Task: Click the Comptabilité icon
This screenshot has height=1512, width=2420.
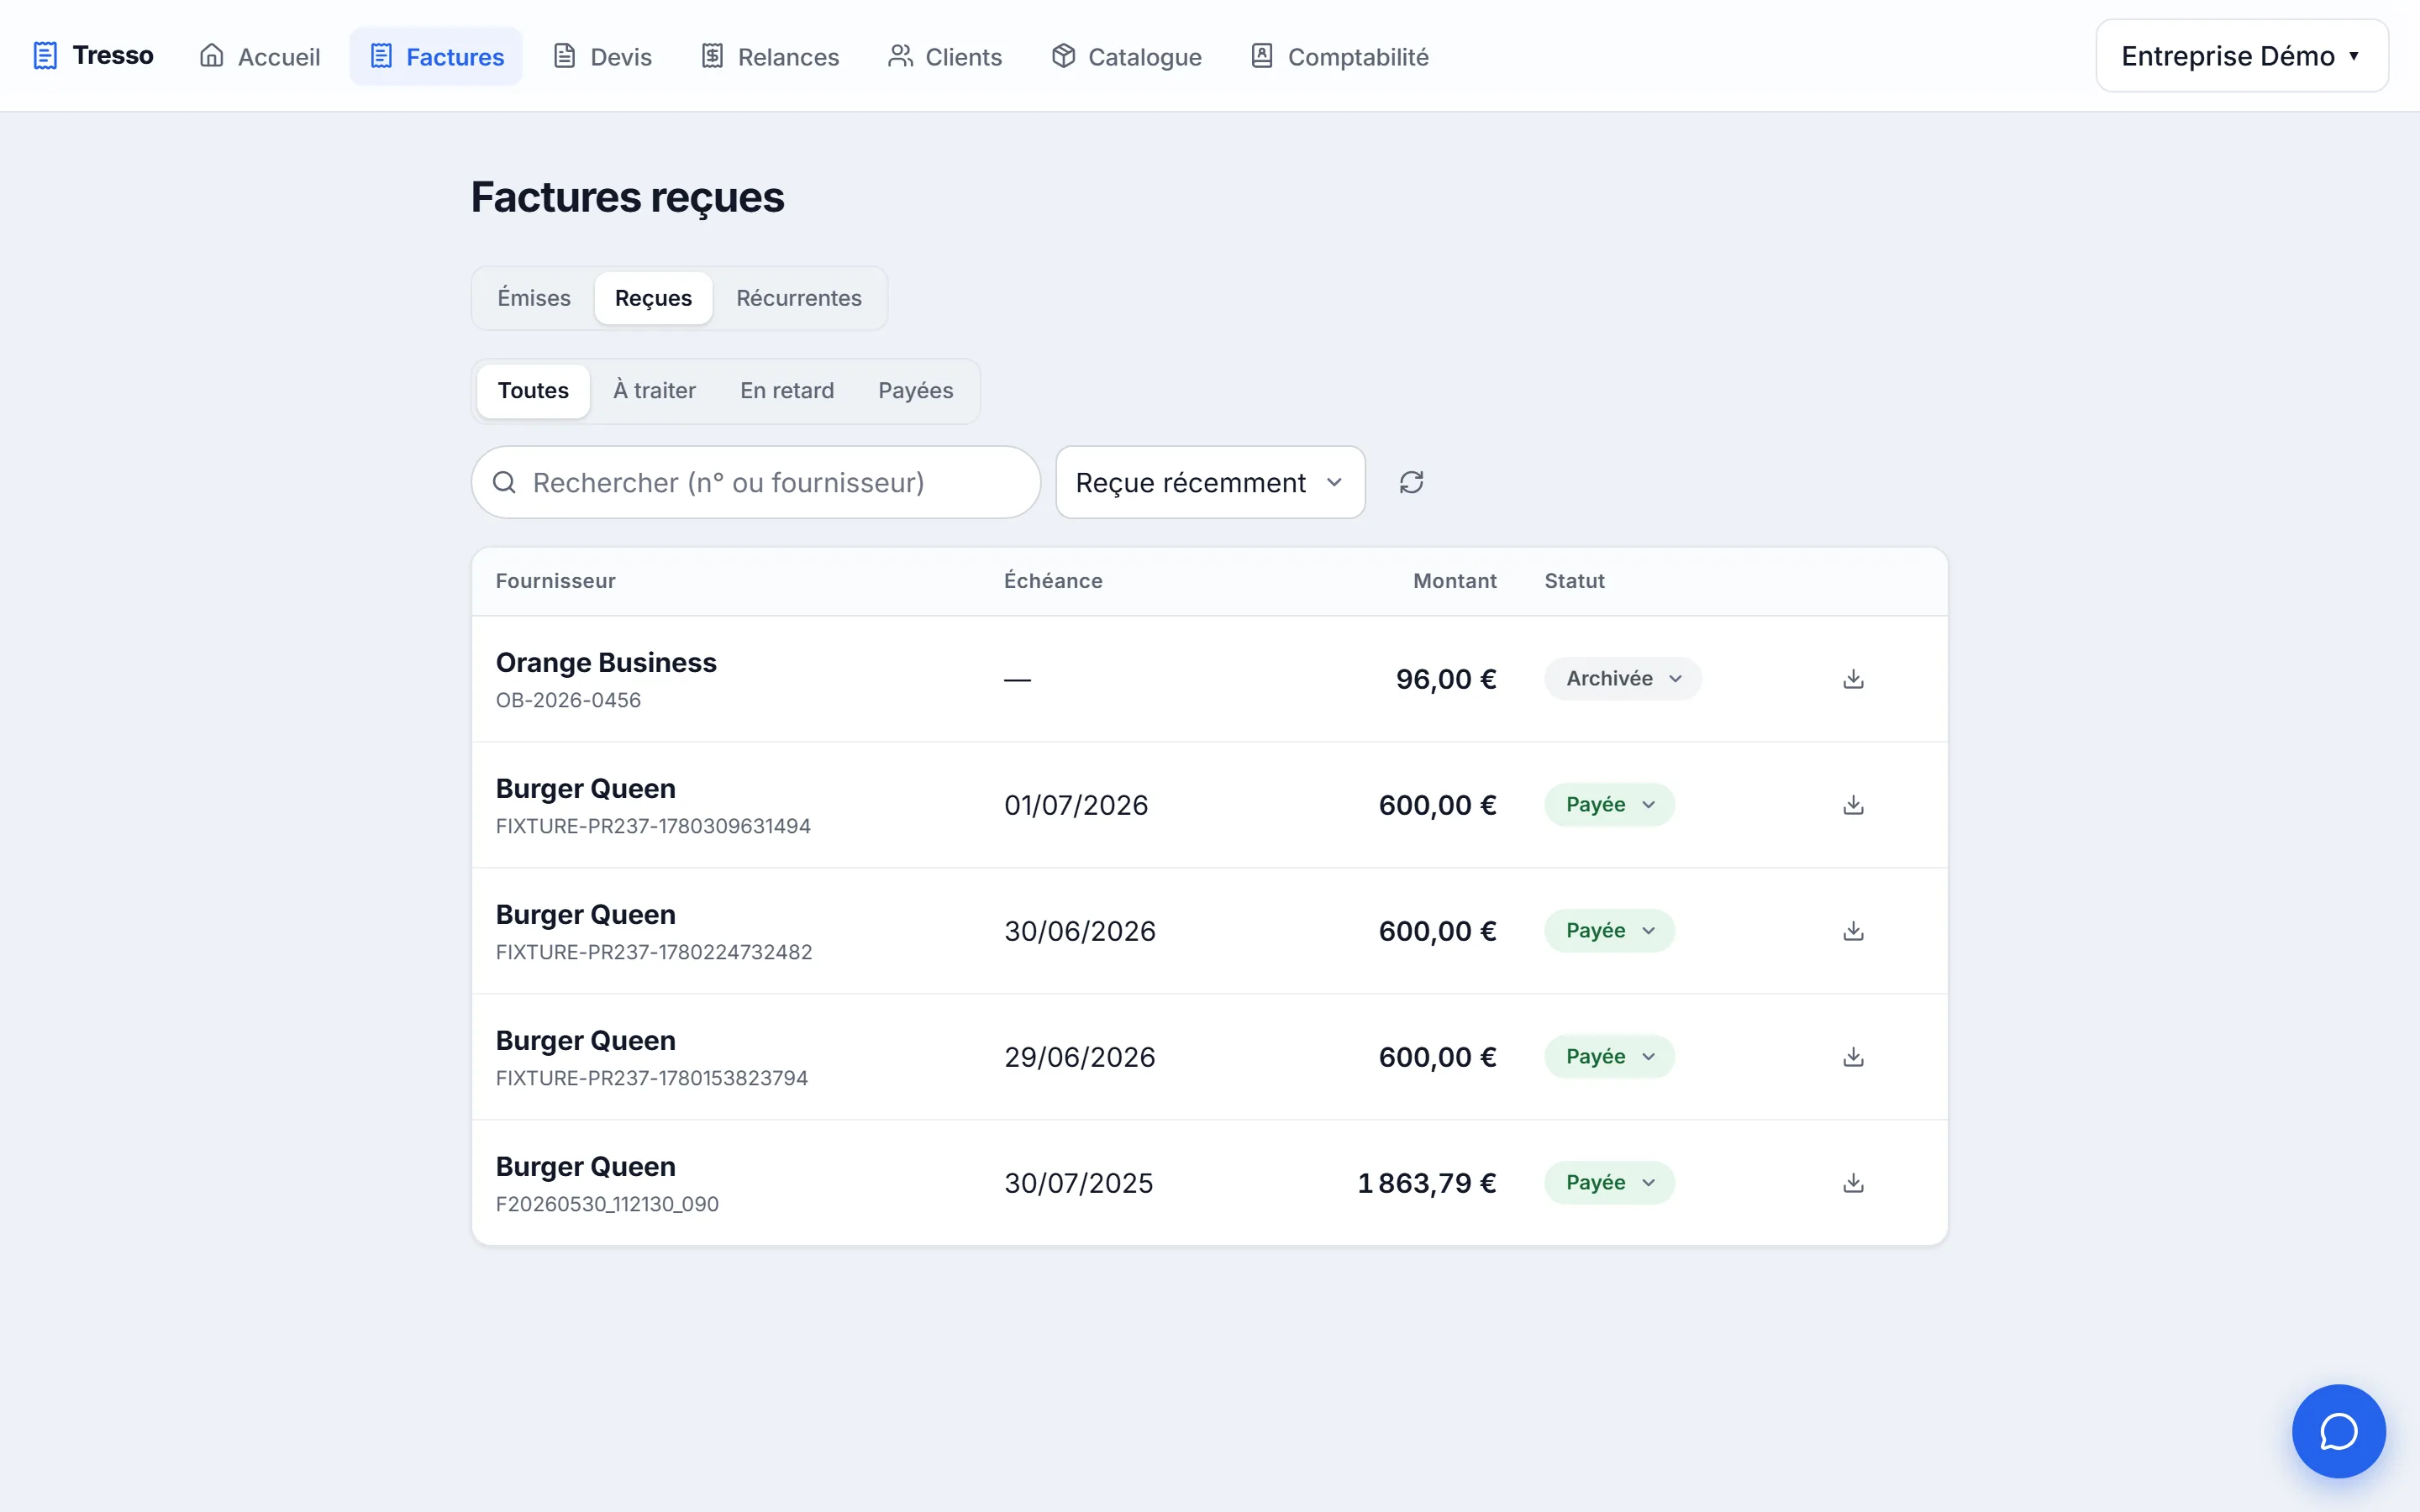Action: pyautogui.click(x=1262, y=56)
